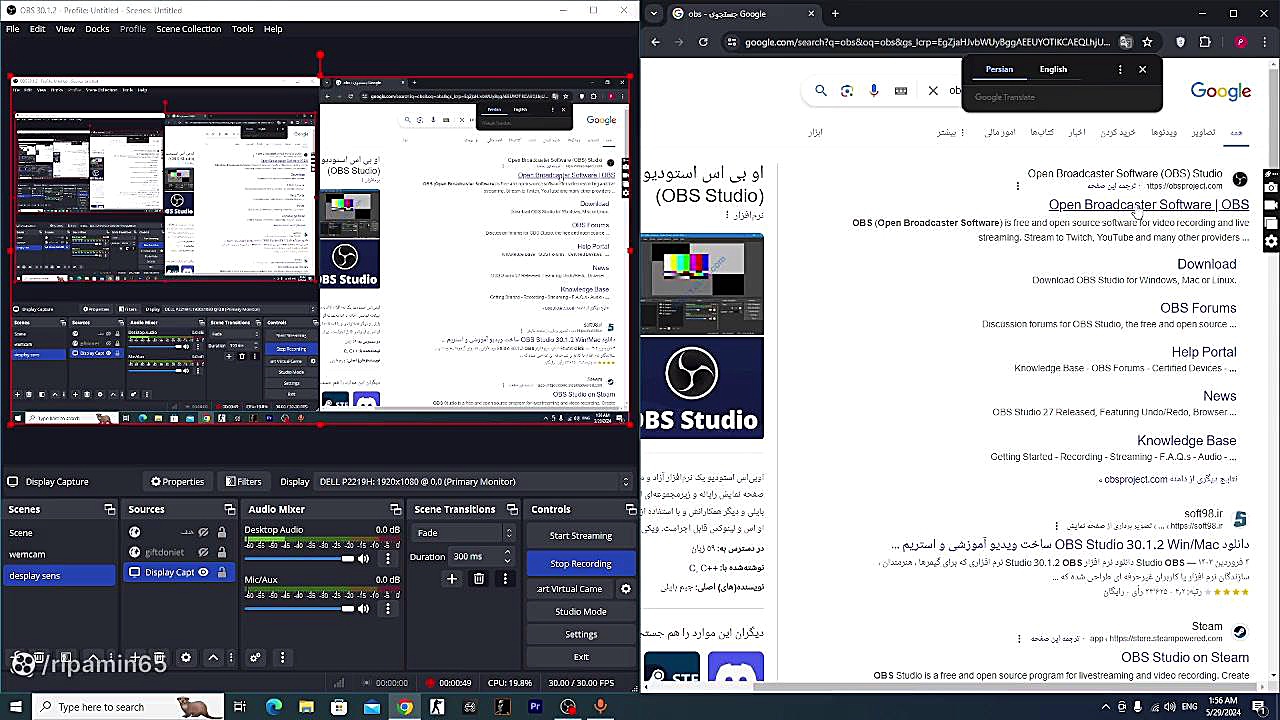Open the Scene Collection menu

[188, 29]
